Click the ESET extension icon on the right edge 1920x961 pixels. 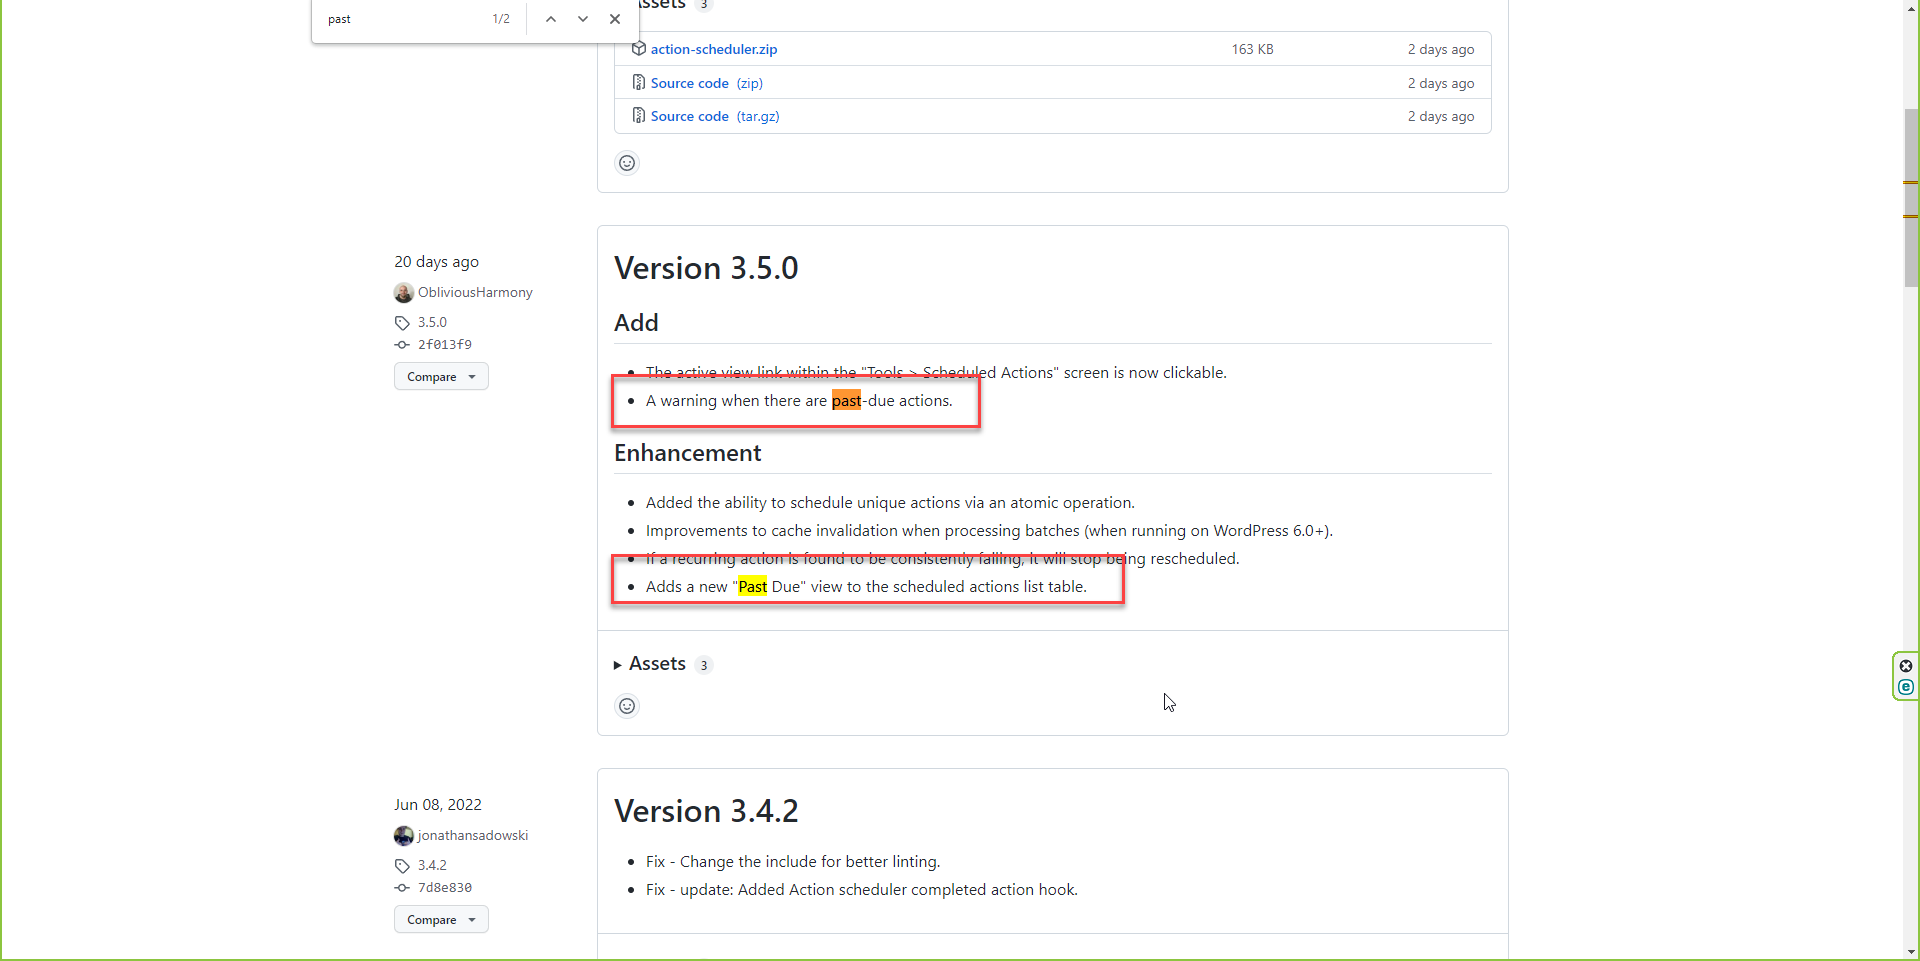click(x=1906, y=688)
